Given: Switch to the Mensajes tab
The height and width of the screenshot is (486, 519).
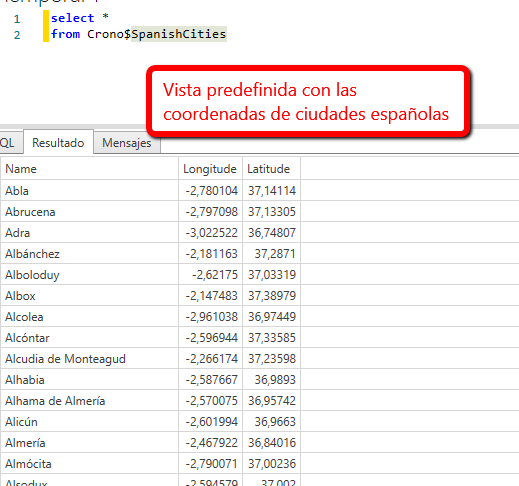Looking at the screenshot, I should [127, 143].
